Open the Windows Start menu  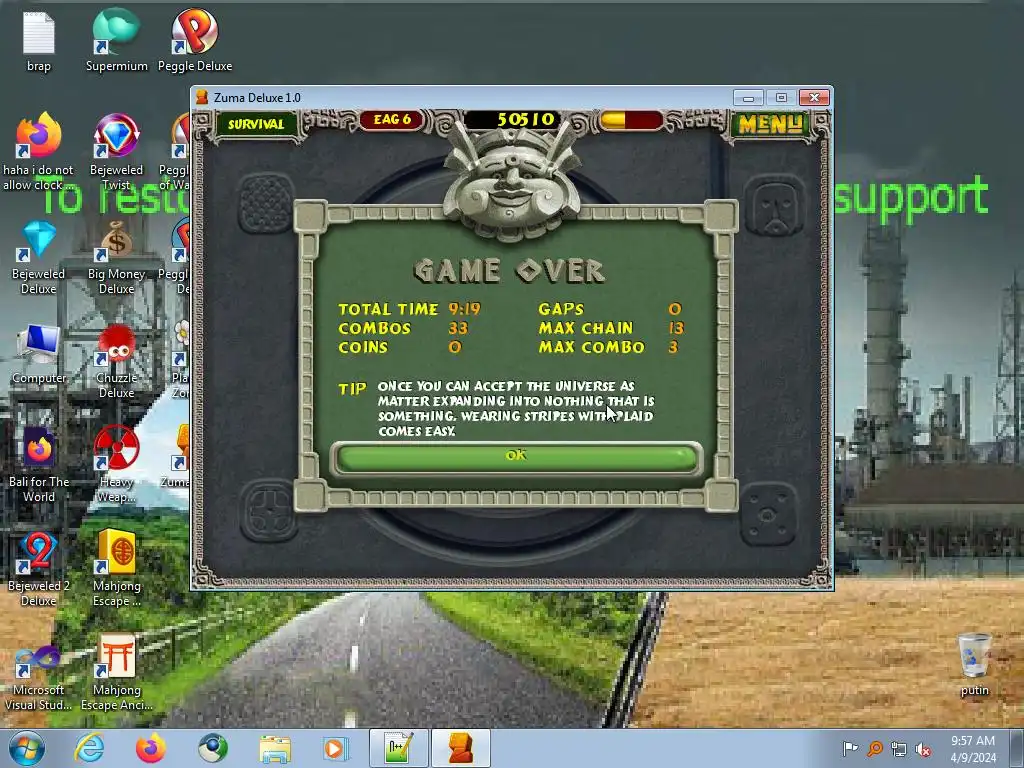point(26,748)
